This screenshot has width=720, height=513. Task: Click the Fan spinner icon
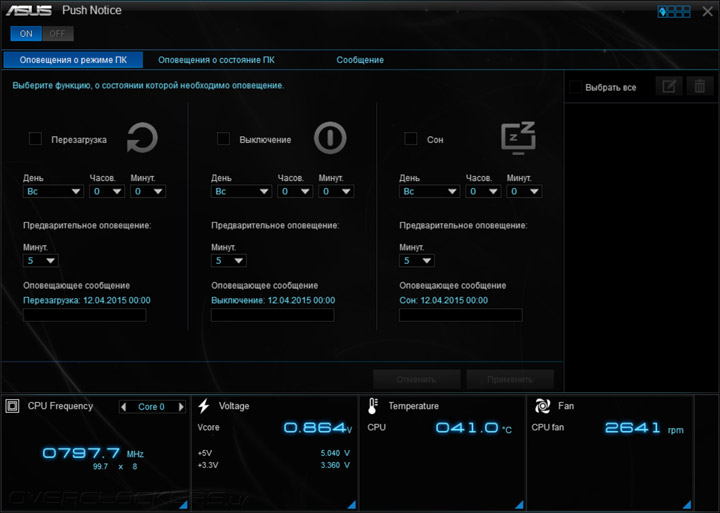(542, 406)
